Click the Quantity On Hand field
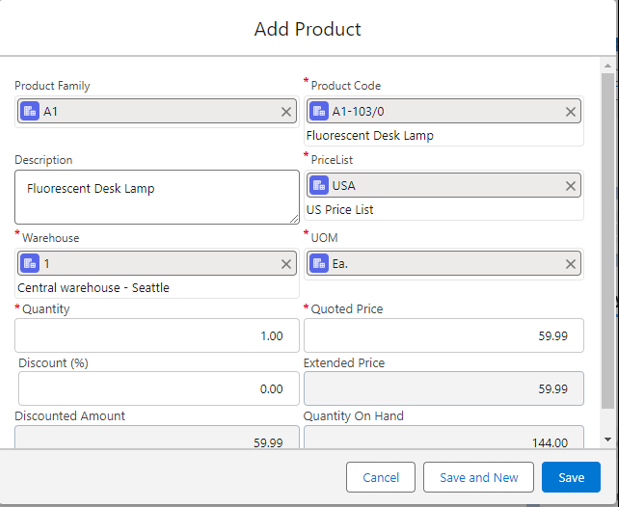 (443, 440)
